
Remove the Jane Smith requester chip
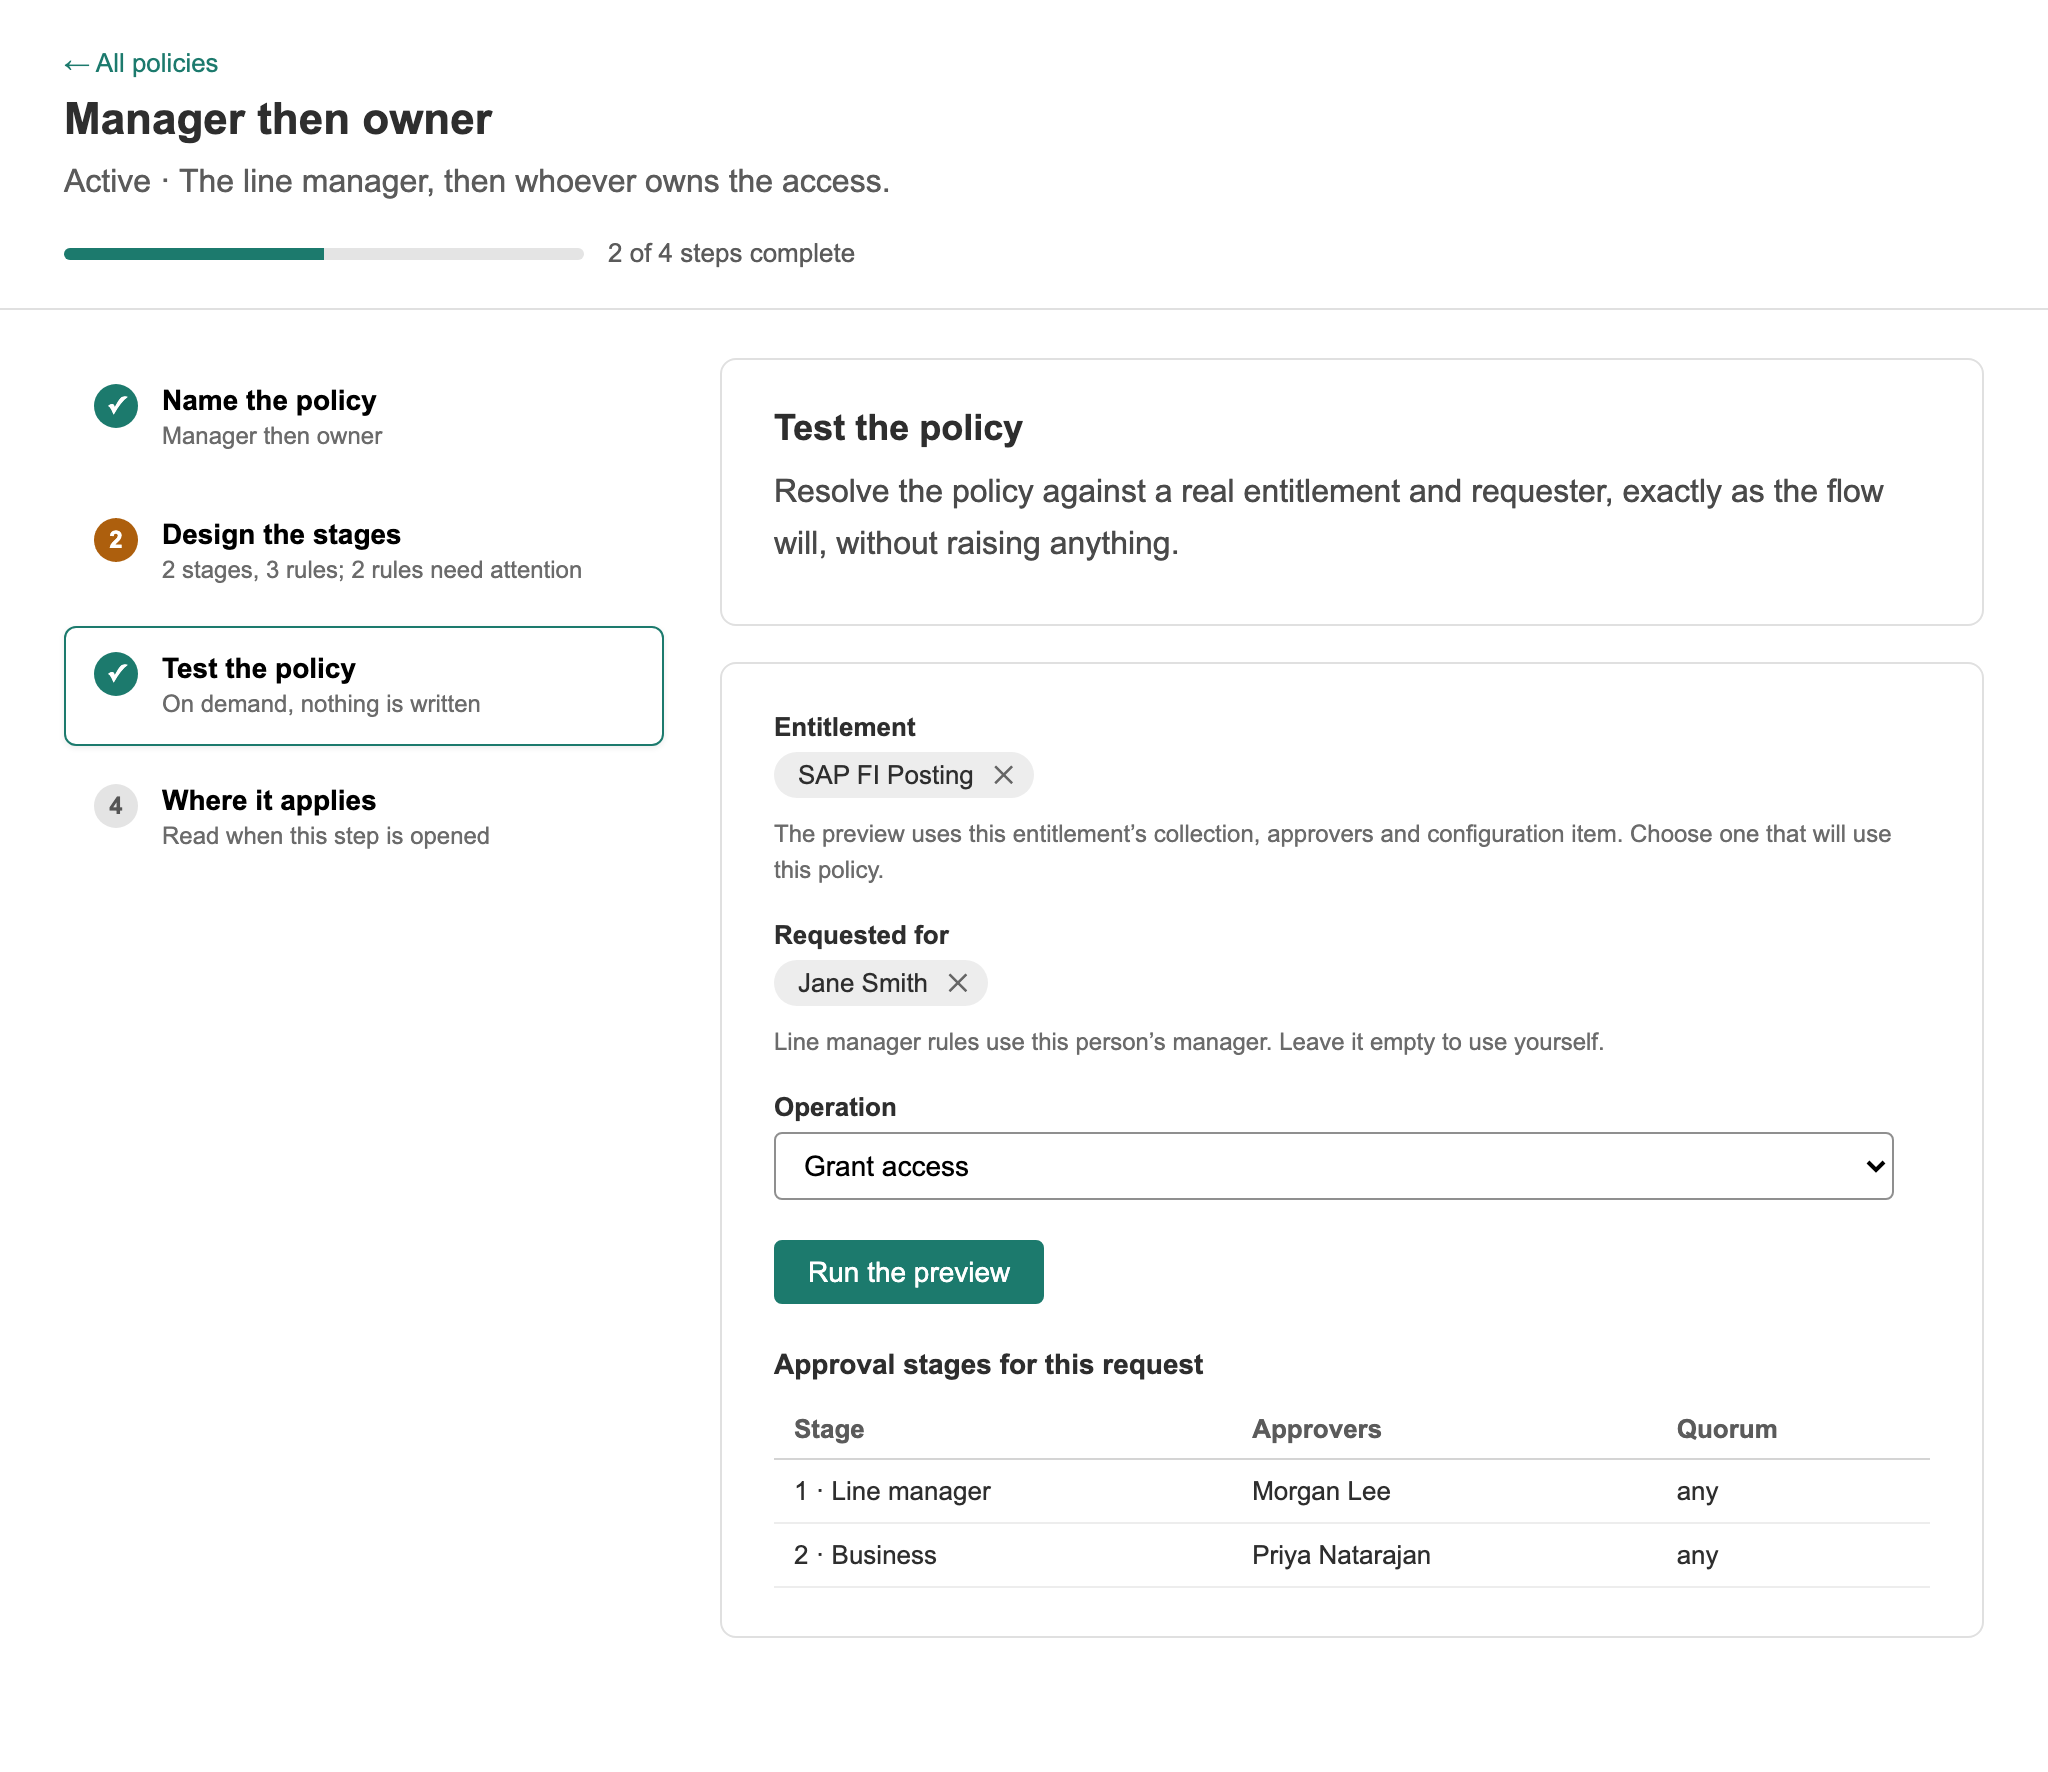958,983
